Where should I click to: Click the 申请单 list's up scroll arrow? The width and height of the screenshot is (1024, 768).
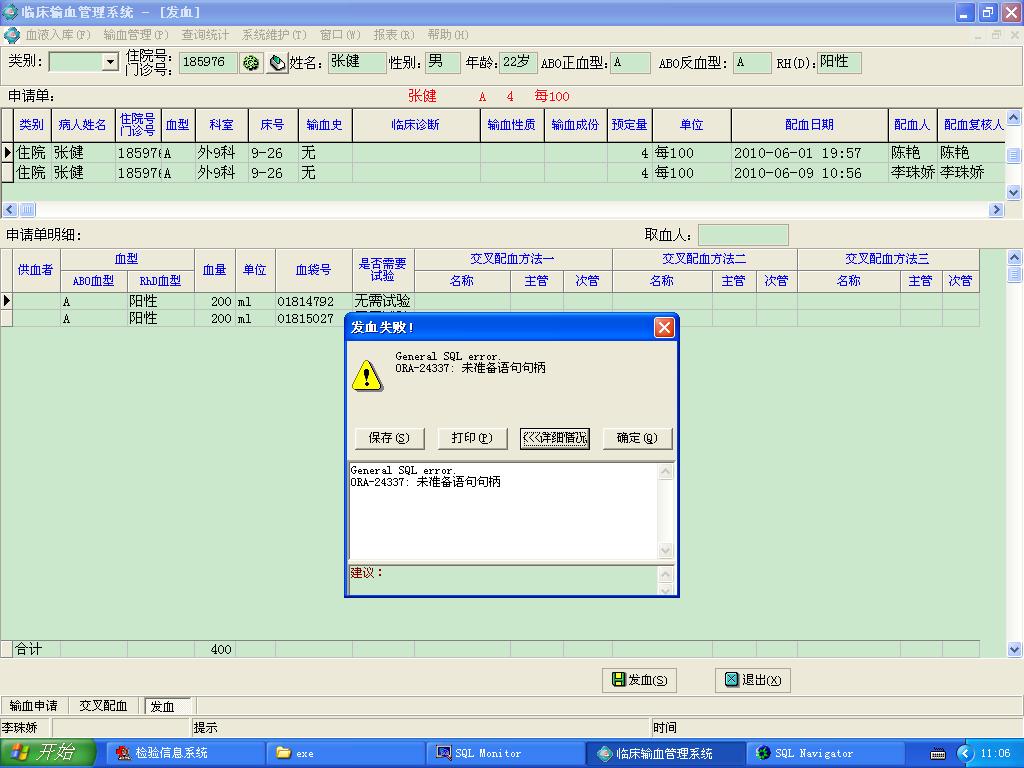click(1014, 118)
